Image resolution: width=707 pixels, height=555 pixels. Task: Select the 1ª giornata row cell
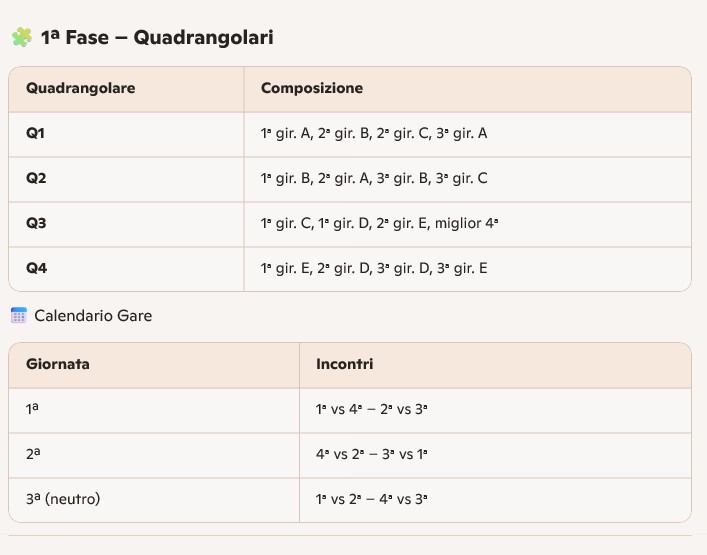click(x=33, y=409)
